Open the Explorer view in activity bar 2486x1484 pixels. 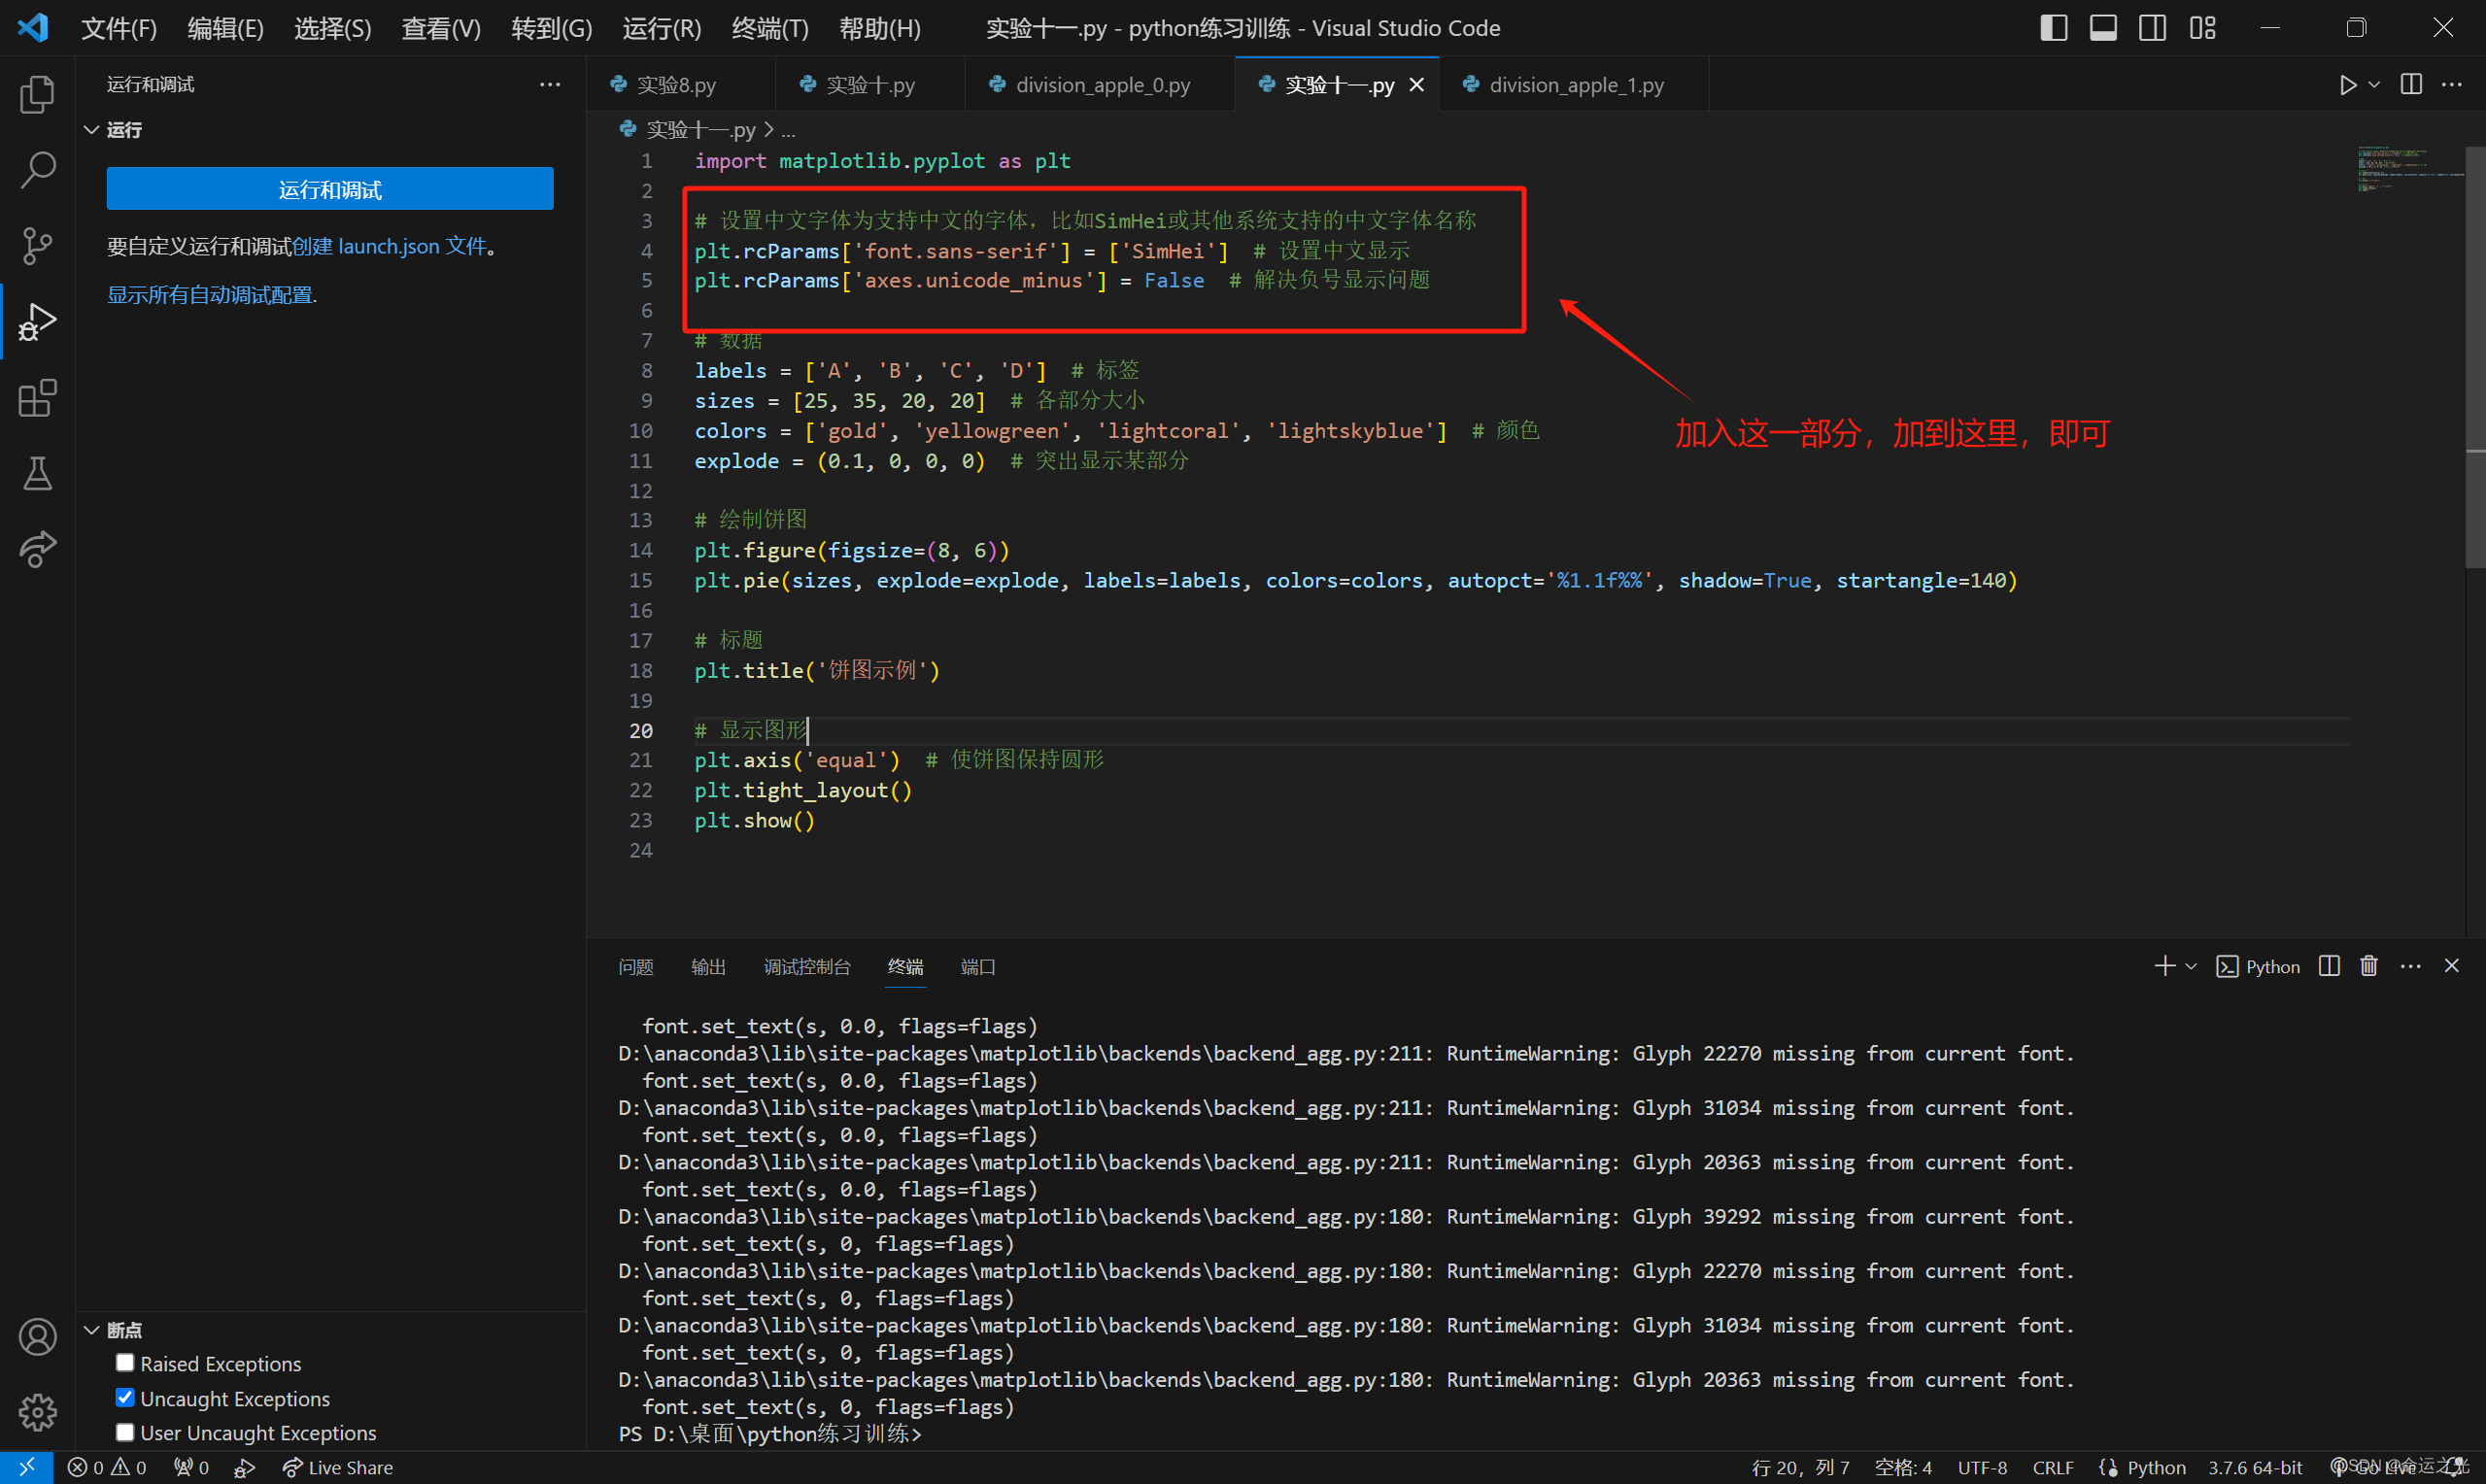click(37, 95)
